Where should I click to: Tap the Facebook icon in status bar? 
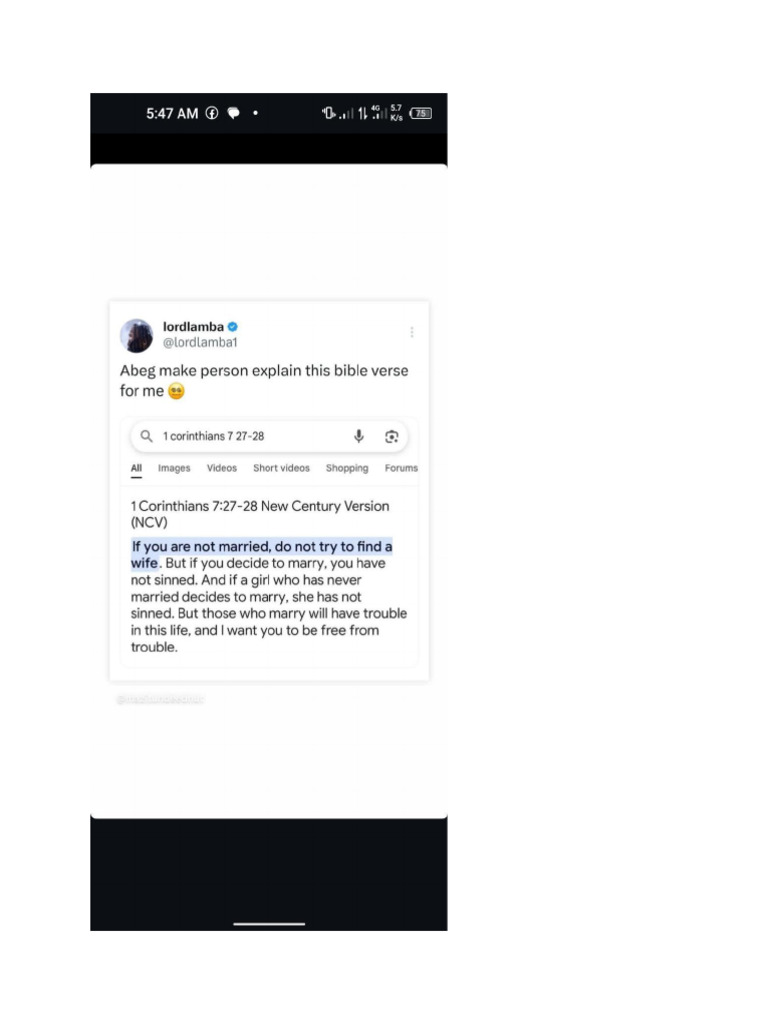(x=212, y=113)
